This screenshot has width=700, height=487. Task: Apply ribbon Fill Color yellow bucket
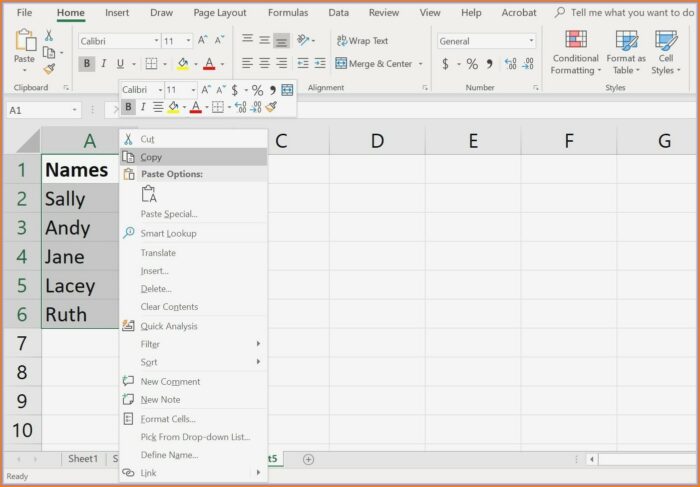click(183, 64)
